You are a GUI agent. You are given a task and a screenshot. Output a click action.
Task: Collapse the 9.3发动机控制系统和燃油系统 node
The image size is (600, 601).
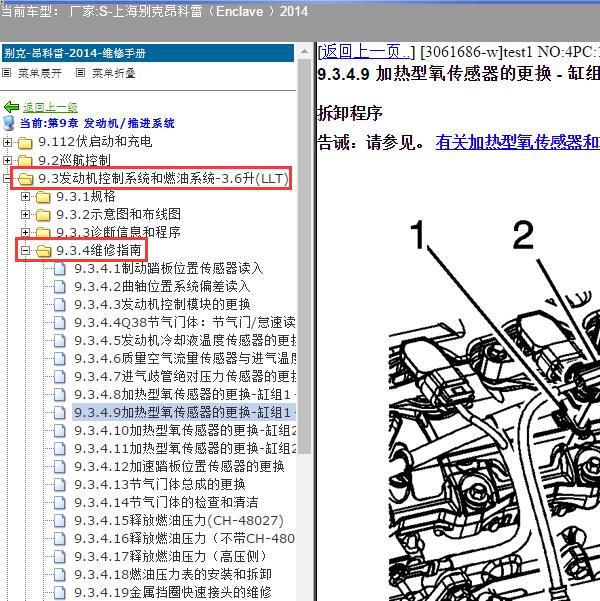pos(7,179)
